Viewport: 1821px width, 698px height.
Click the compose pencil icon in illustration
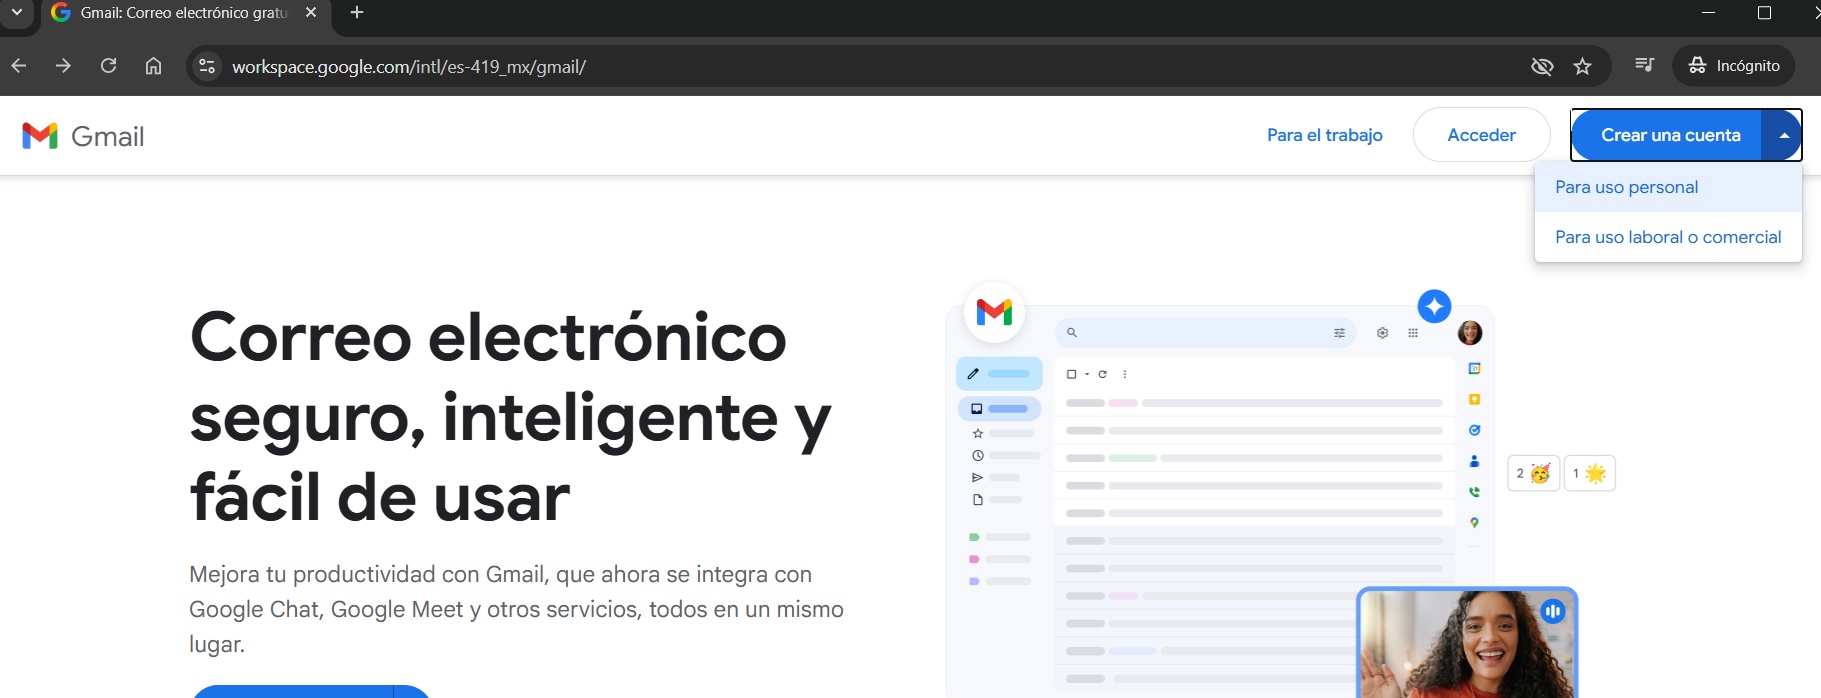[973, 374]
